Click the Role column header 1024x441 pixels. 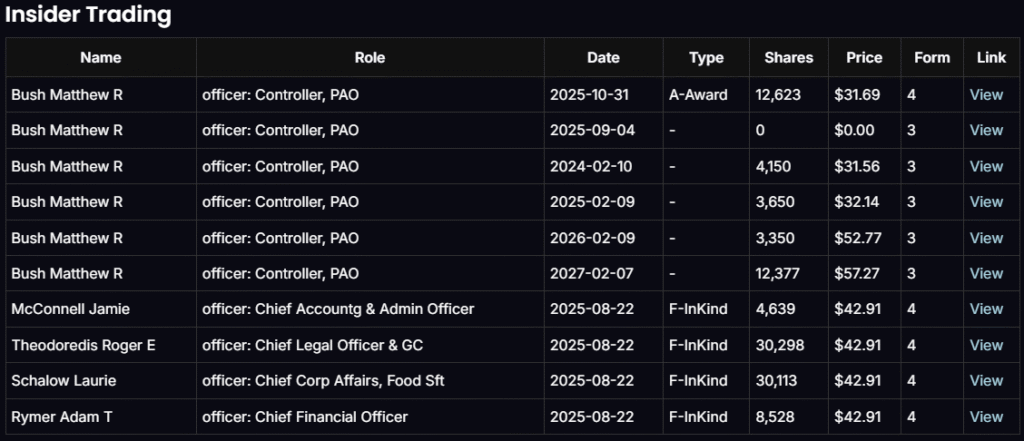pos(369,58)
